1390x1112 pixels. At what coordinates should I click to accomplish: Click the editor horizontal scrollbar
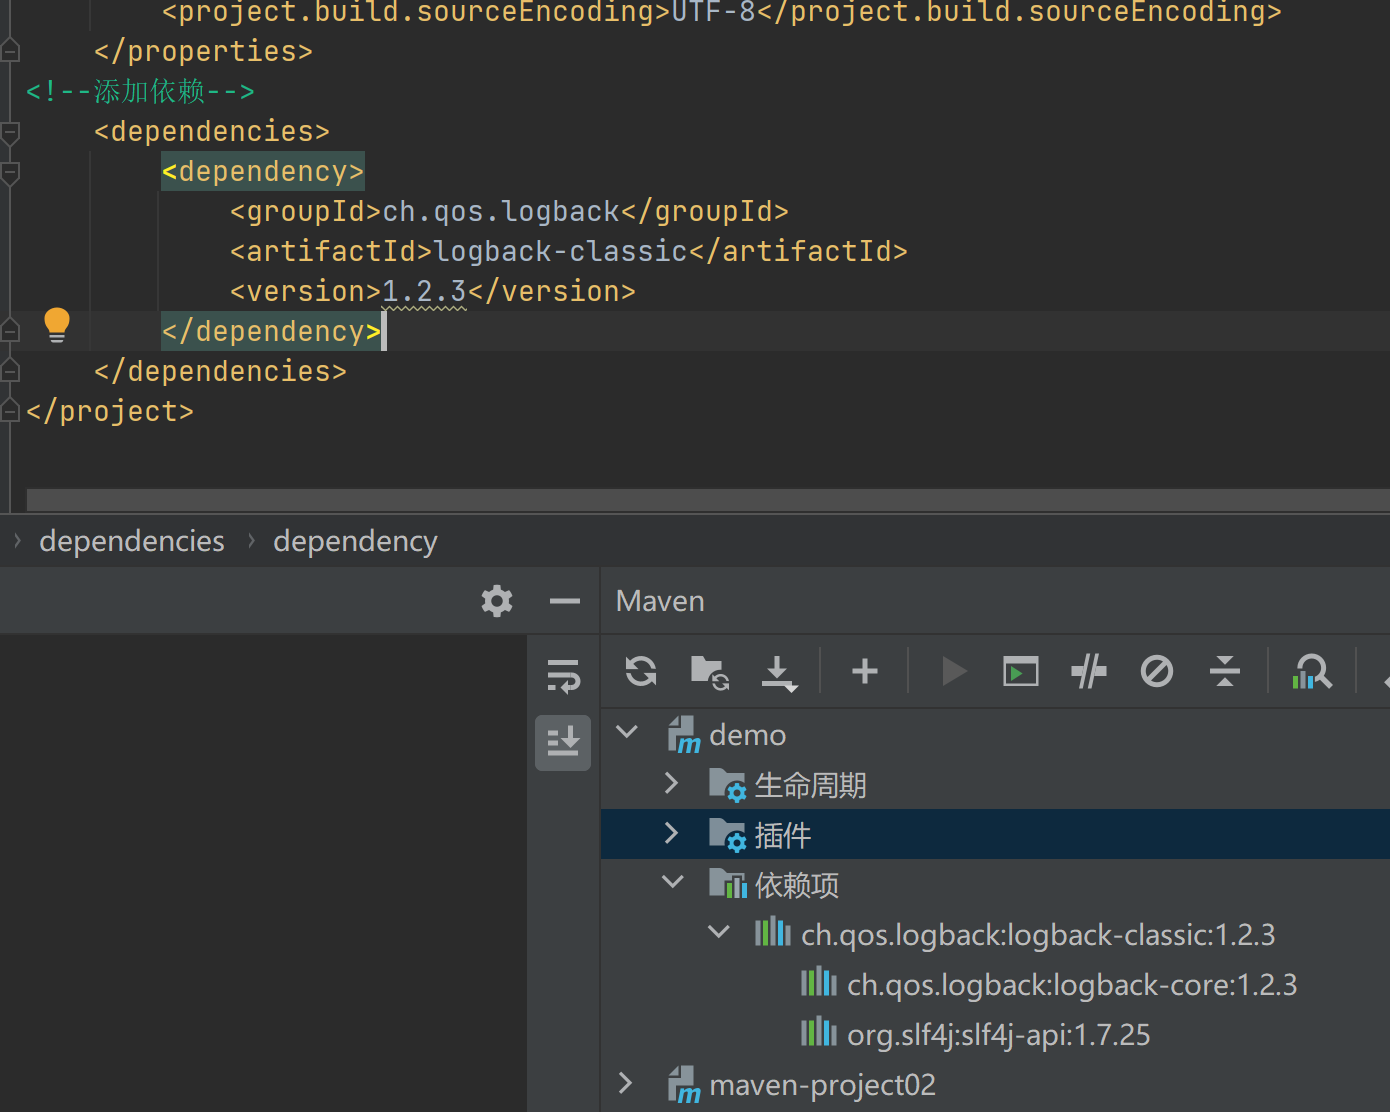(708, 499)
